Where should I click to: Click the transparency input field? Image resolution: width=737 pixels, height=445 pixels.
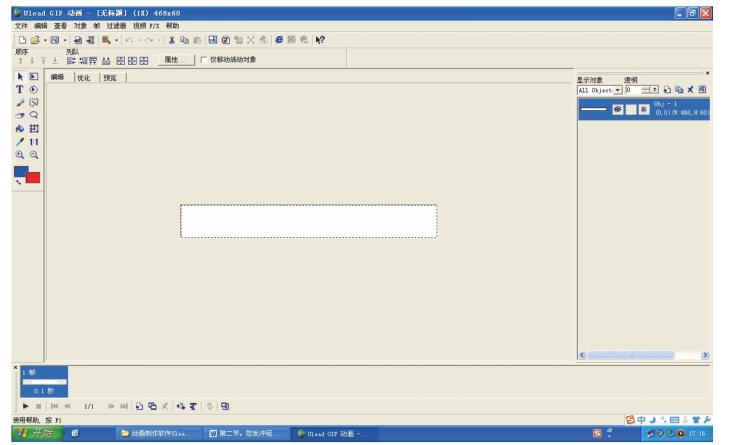coord(633,90)
